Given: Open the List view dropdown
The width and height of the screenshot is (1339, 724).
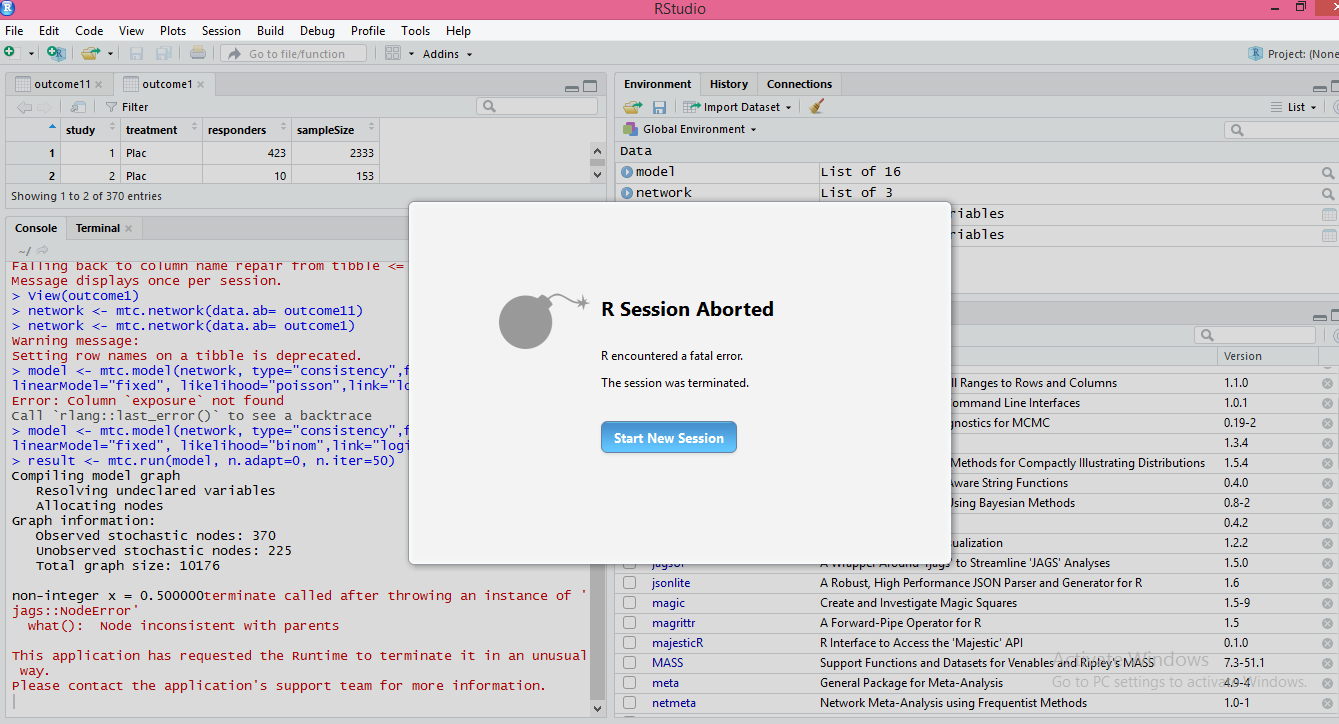Looking at the screenshot, I should [x=1294, y=107].
